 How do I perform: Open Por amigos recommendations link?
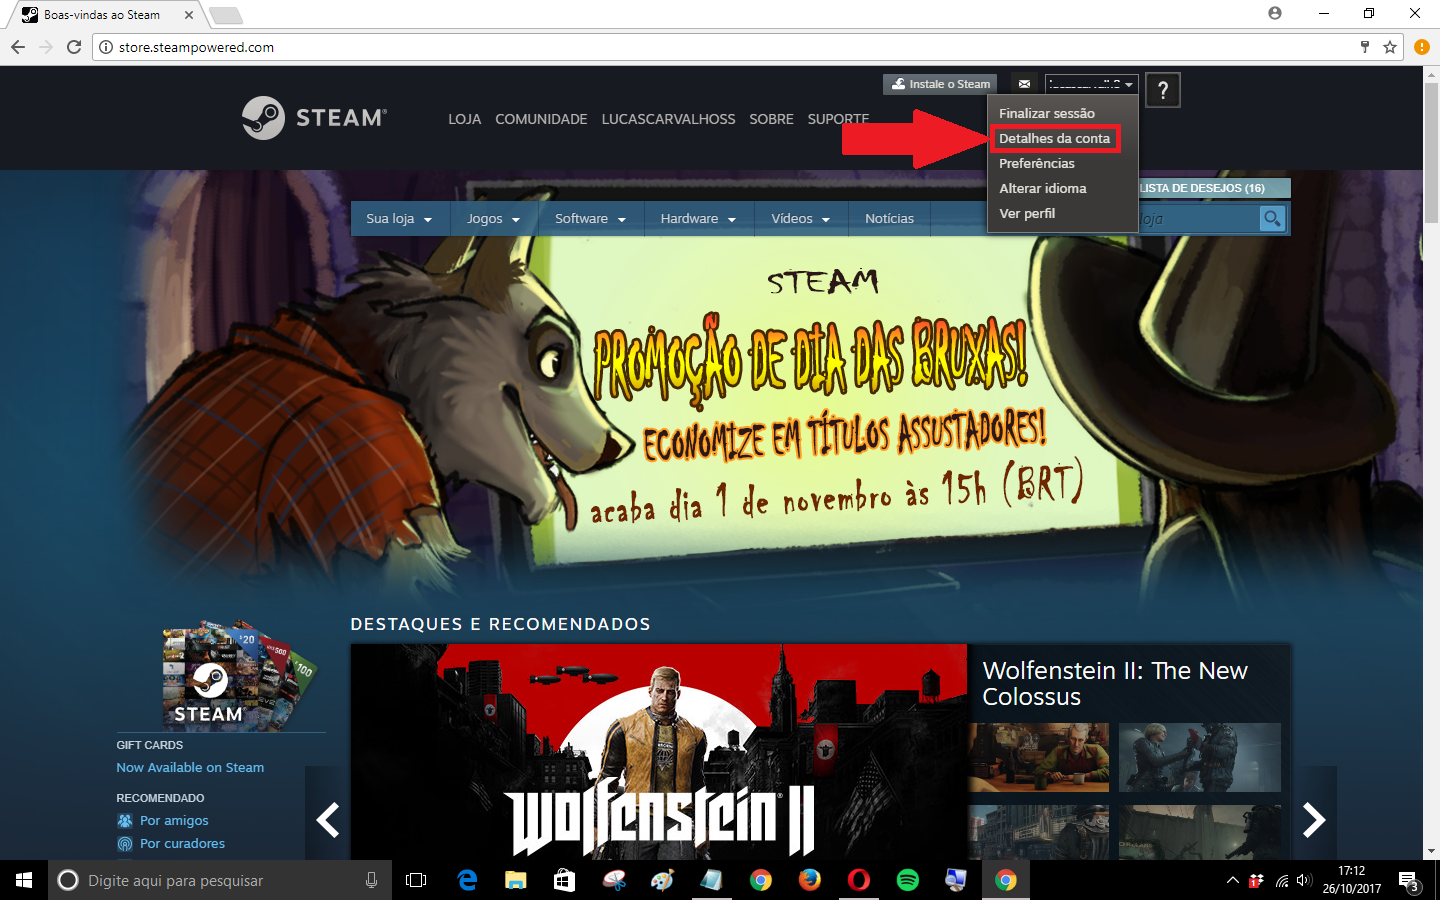click(x=174, y=820)
